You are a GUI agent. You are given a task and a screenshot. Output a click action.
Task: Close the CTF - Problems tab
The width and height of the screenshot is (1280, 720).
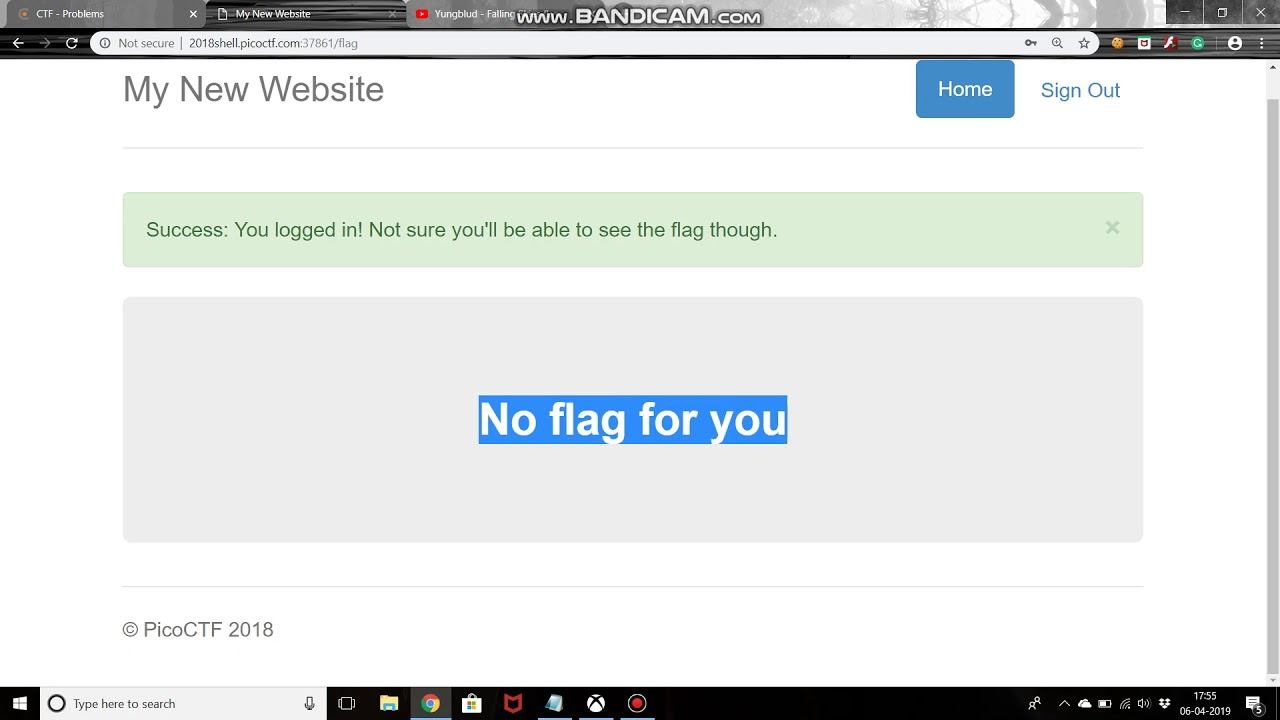click(193, 14)
